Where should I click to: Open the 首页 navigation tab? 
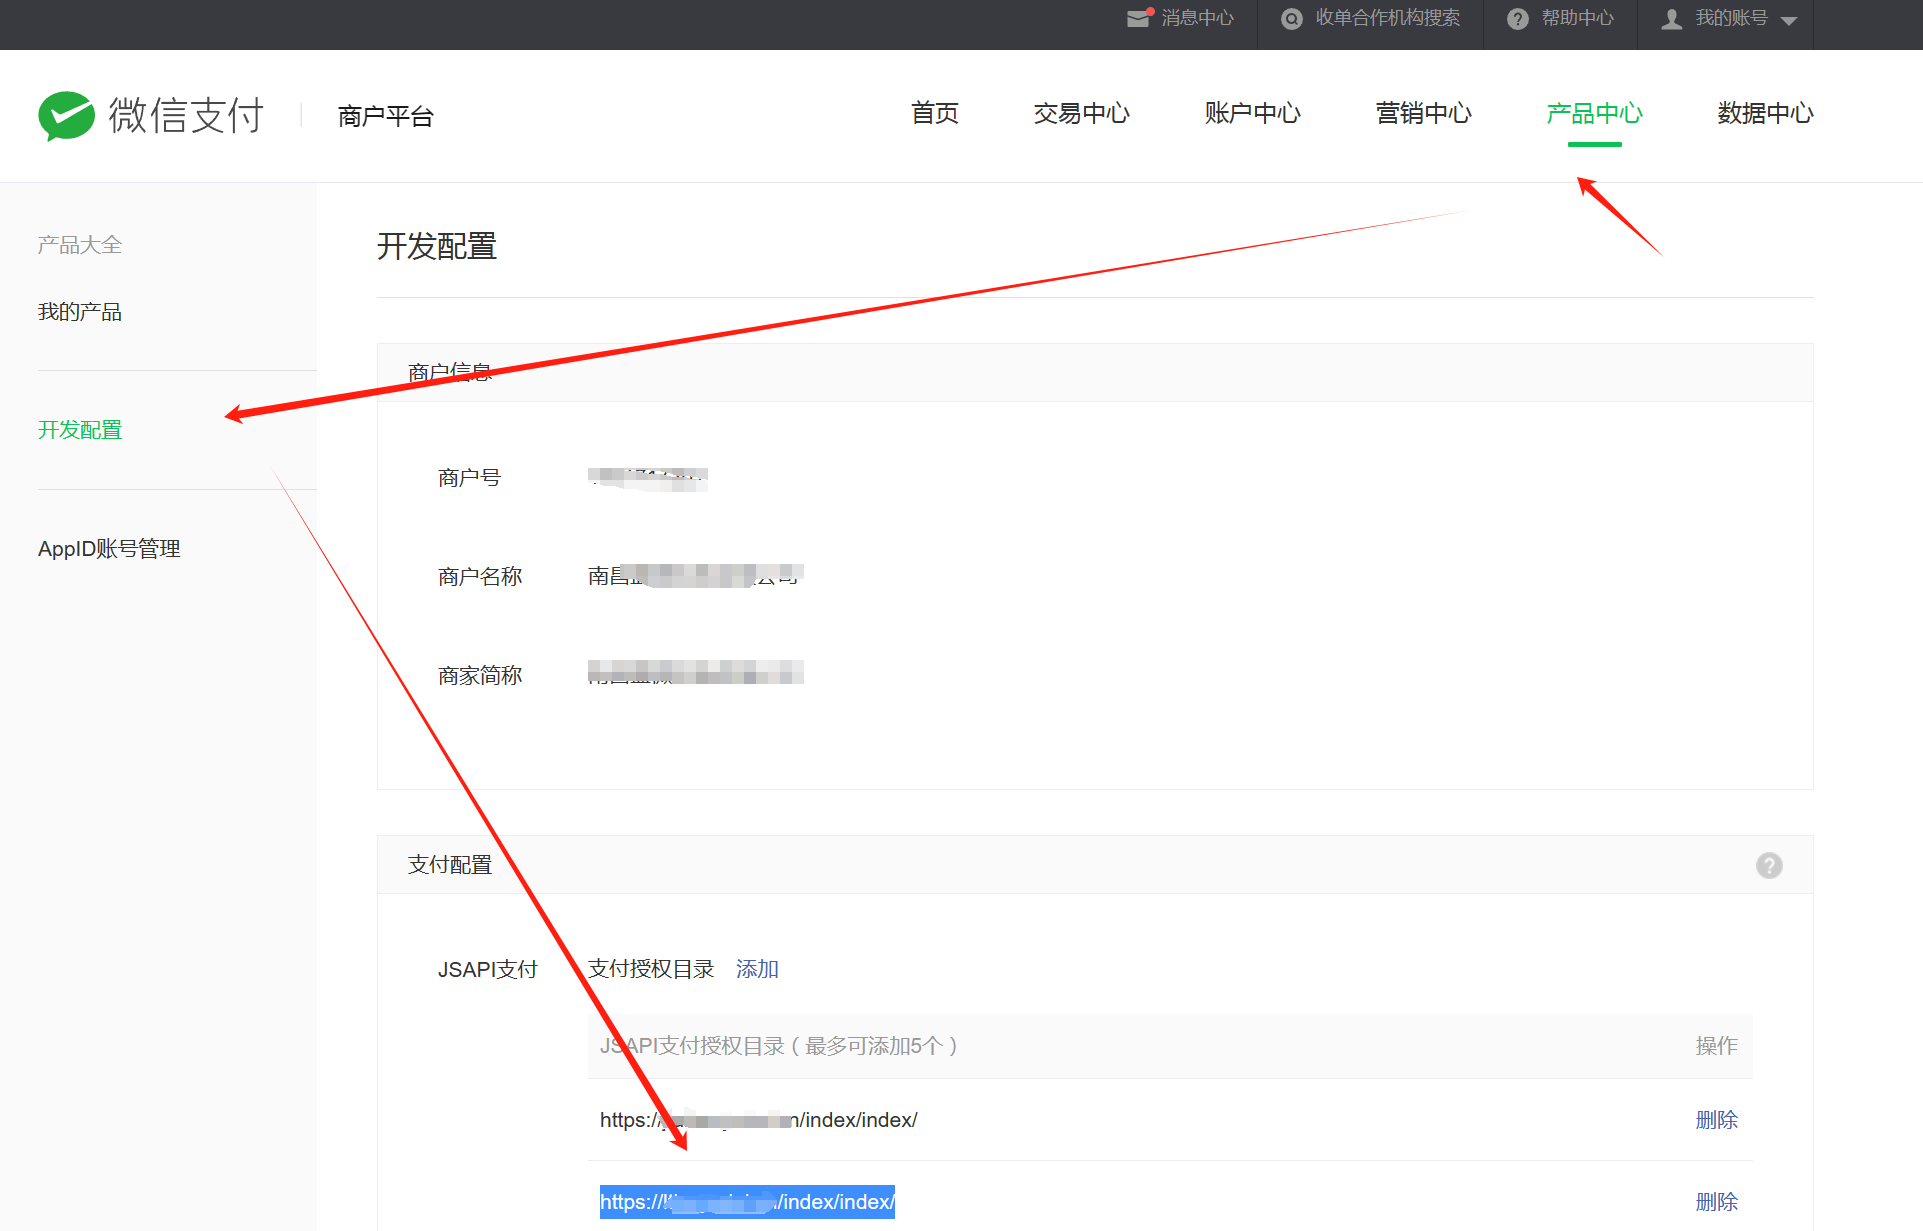pyautogui.click(x=934, y=113)
